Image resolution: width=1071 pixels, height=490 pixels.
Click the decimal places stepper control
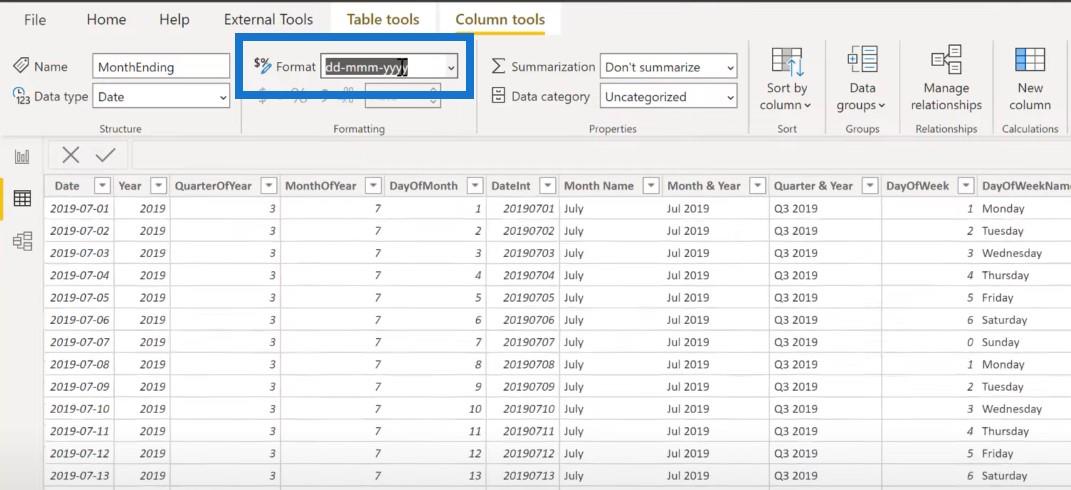click(434, 96)
